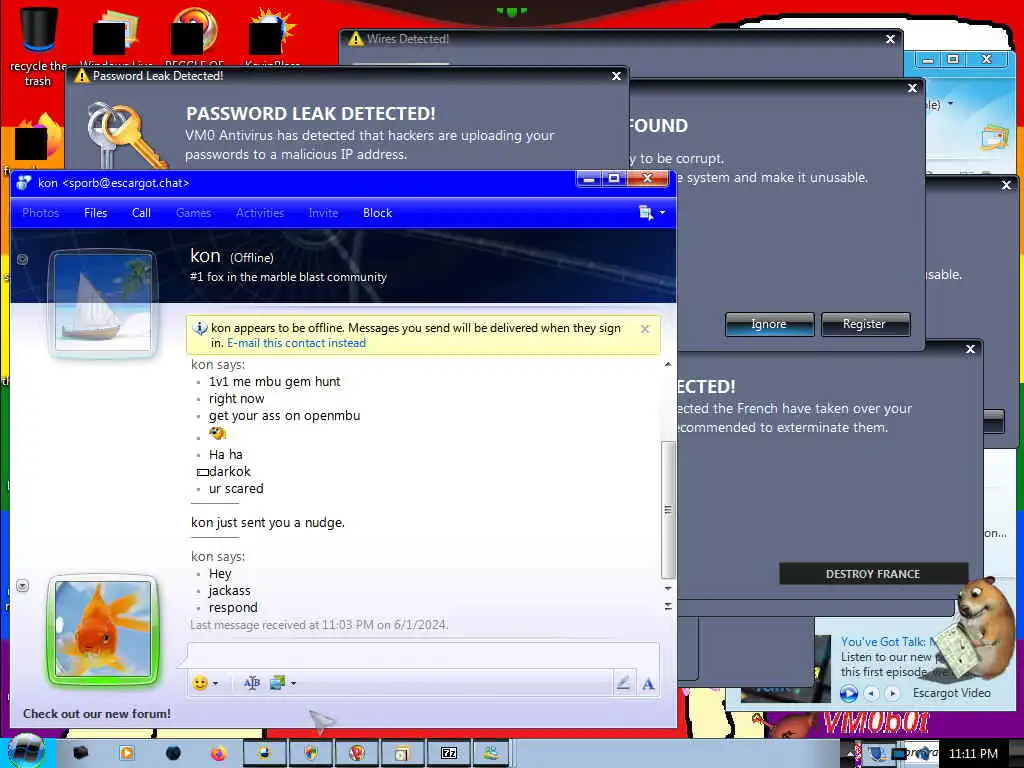Open the Activities menu item
The image size is (1024, 768).
pyautogui.click(x=260, y=213)
